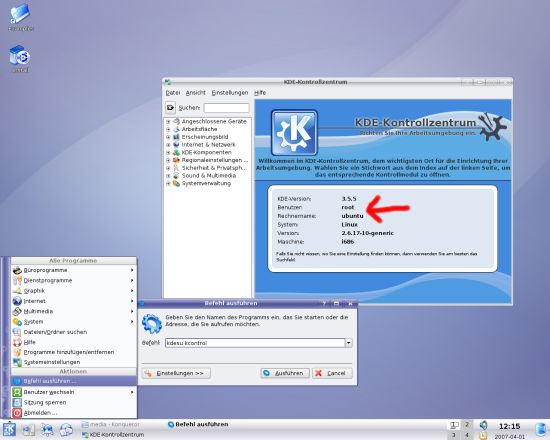Click the volume speaker icon in the system tray
This screenshot has width=550, height=440.
click(483, 425)
